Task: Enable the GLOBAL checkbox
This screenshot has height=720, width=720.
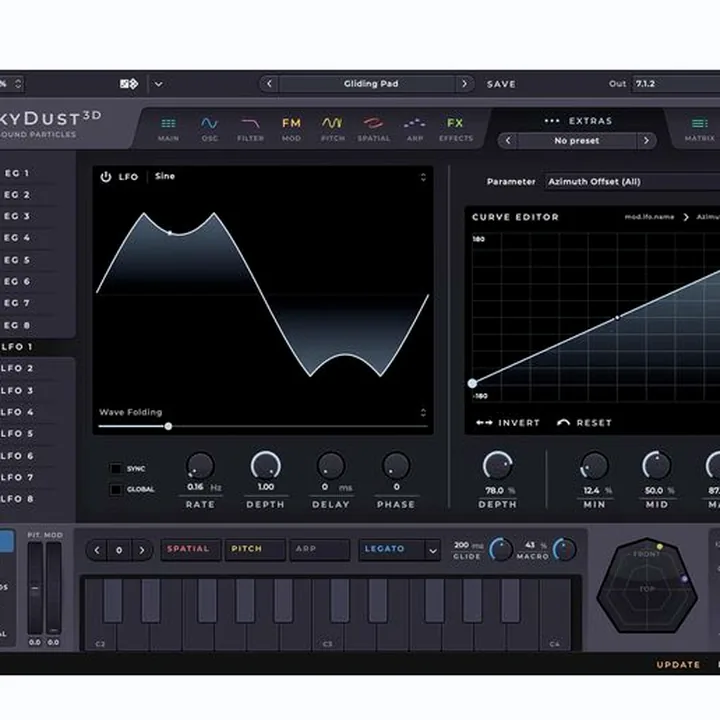Action: pos(115,489)
